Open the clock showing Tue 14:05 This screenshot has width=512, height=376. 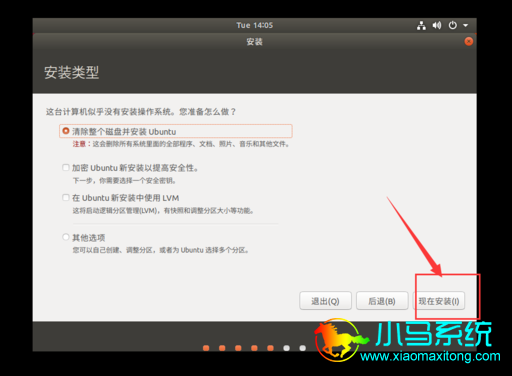point(255,25)
